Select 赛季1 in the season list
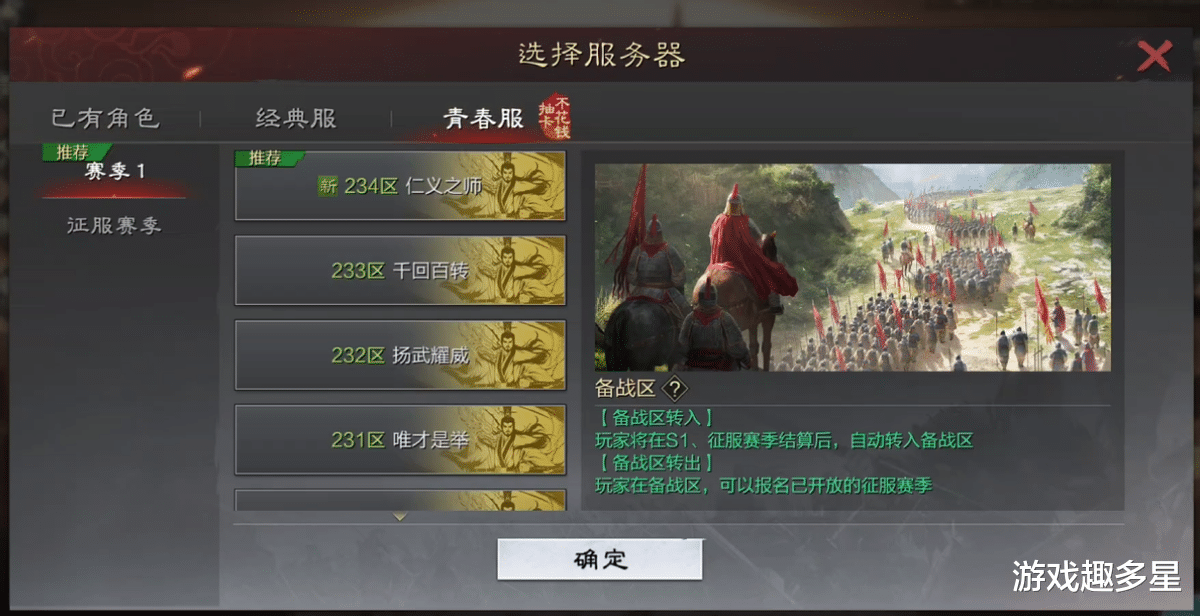 tap(115, 171)
